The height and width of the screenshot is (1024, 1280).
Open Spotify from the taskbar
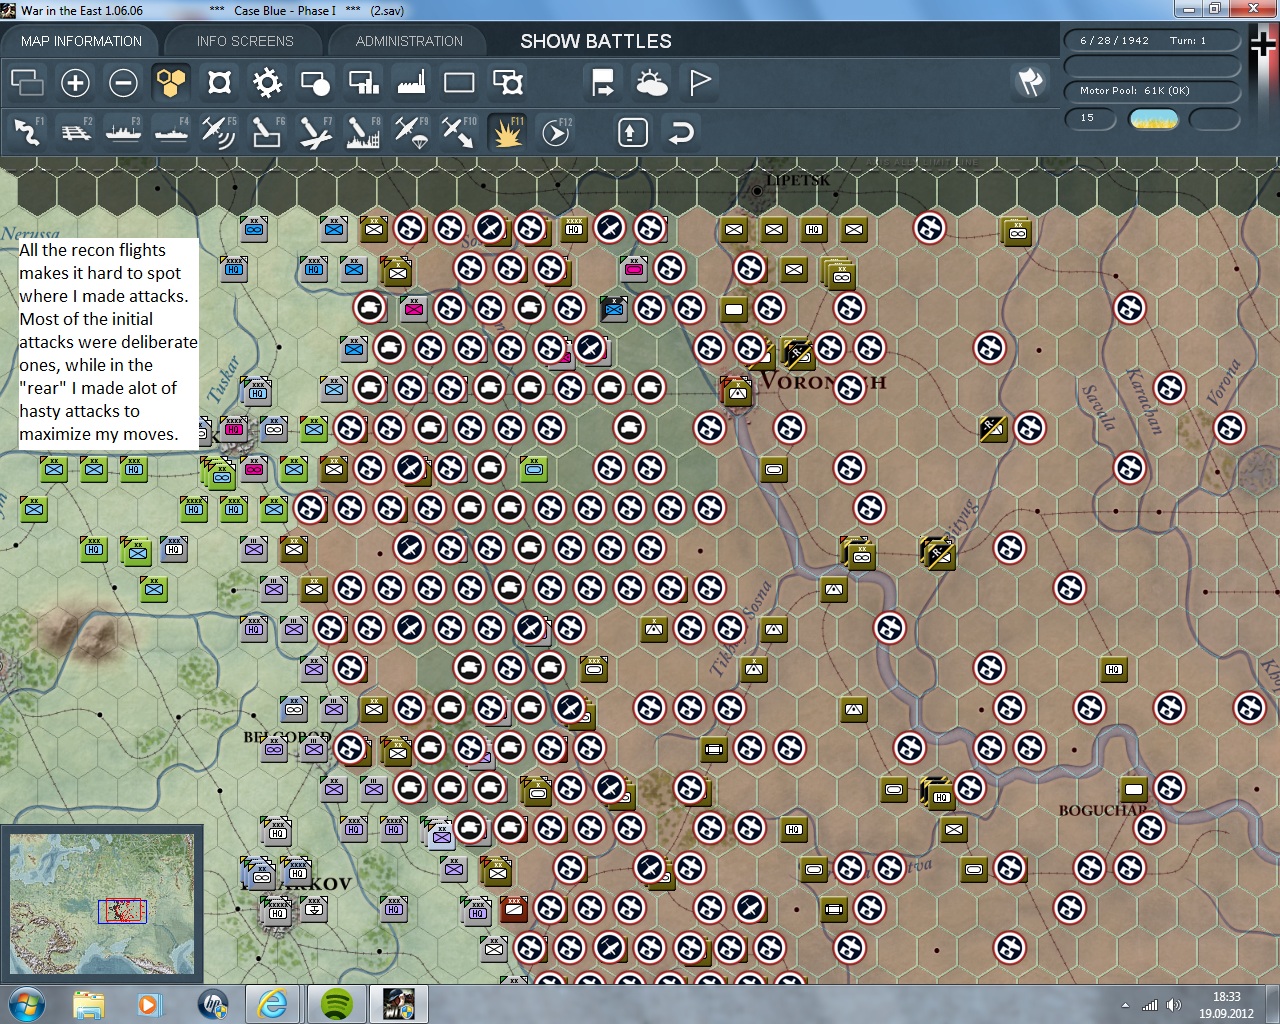336,1004
